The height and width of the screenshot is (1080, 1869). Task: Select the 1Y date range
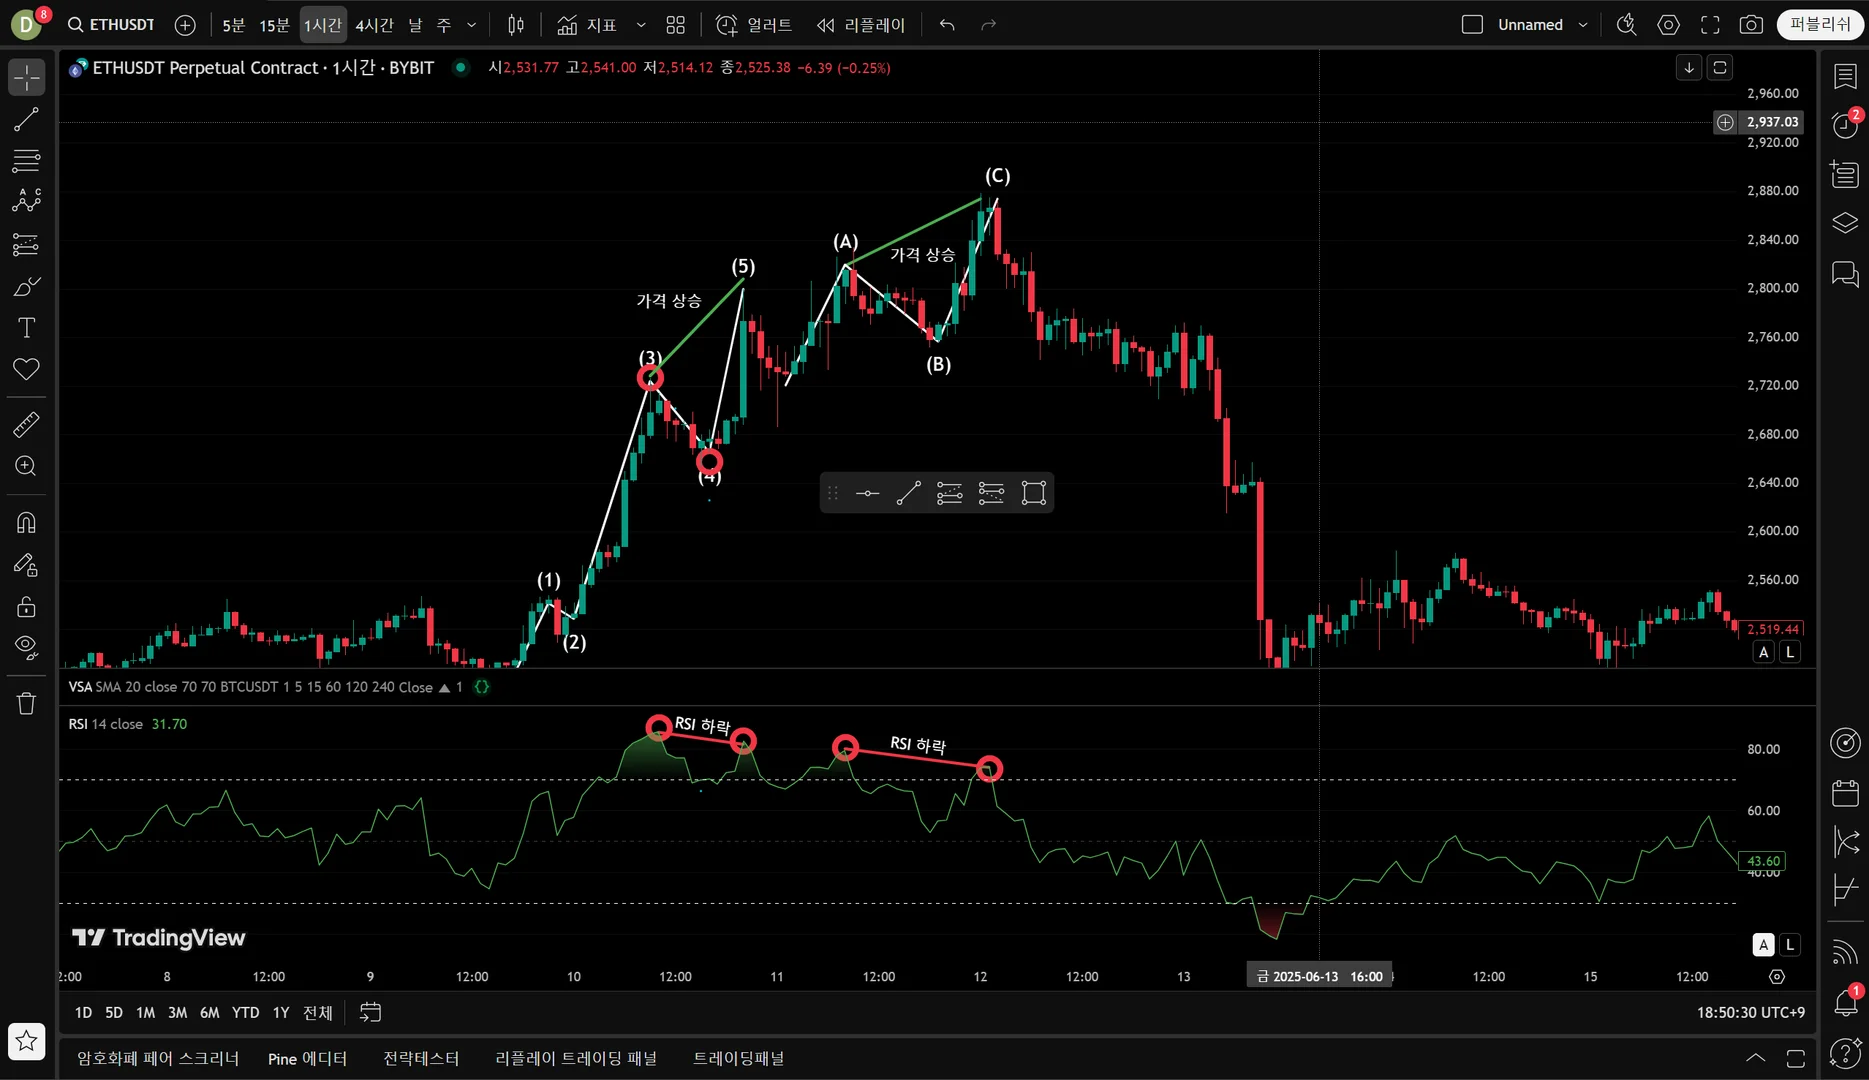pyautogui.click(x=281, y=1013)
